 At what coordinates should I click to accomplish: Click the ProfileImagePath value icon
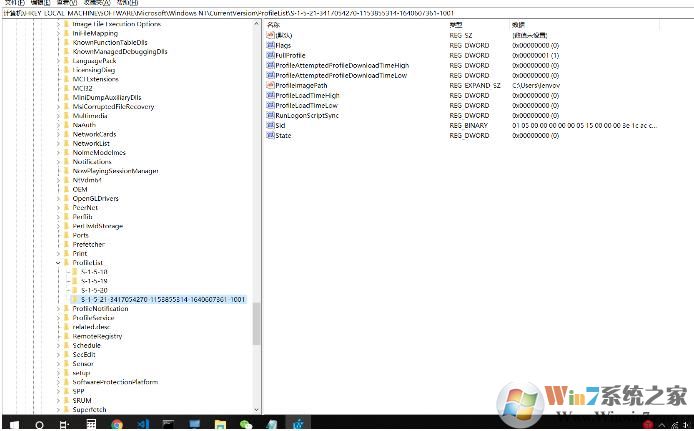pos(270,85)
